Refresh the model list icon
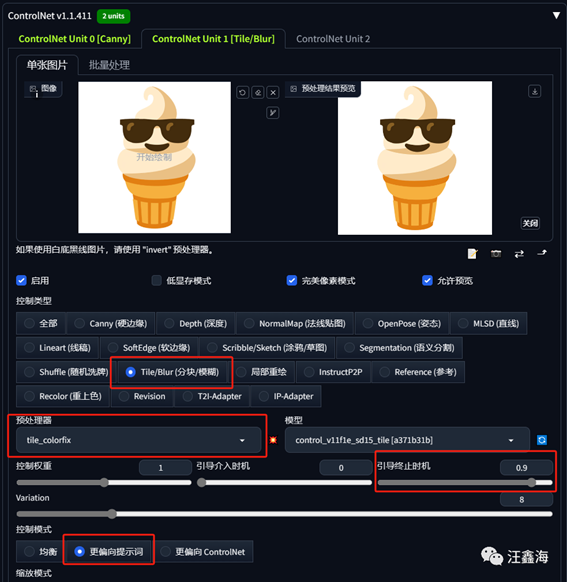 point(542,440)
